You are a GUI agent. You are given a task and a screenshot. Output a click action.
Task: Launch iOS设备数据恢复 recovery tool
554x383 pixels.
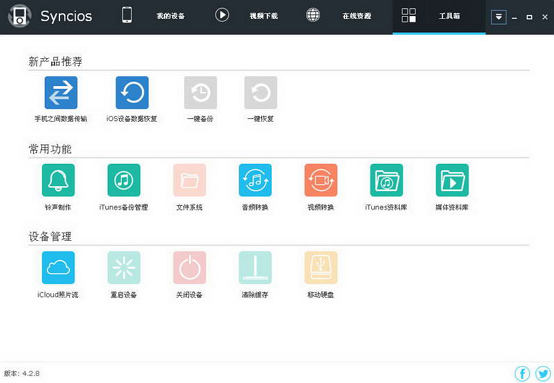point(132,93)
